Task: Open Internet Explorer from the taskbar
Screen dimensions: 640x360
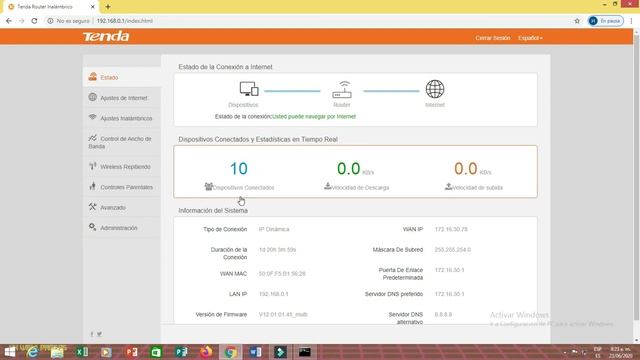Action: (32, 352)
